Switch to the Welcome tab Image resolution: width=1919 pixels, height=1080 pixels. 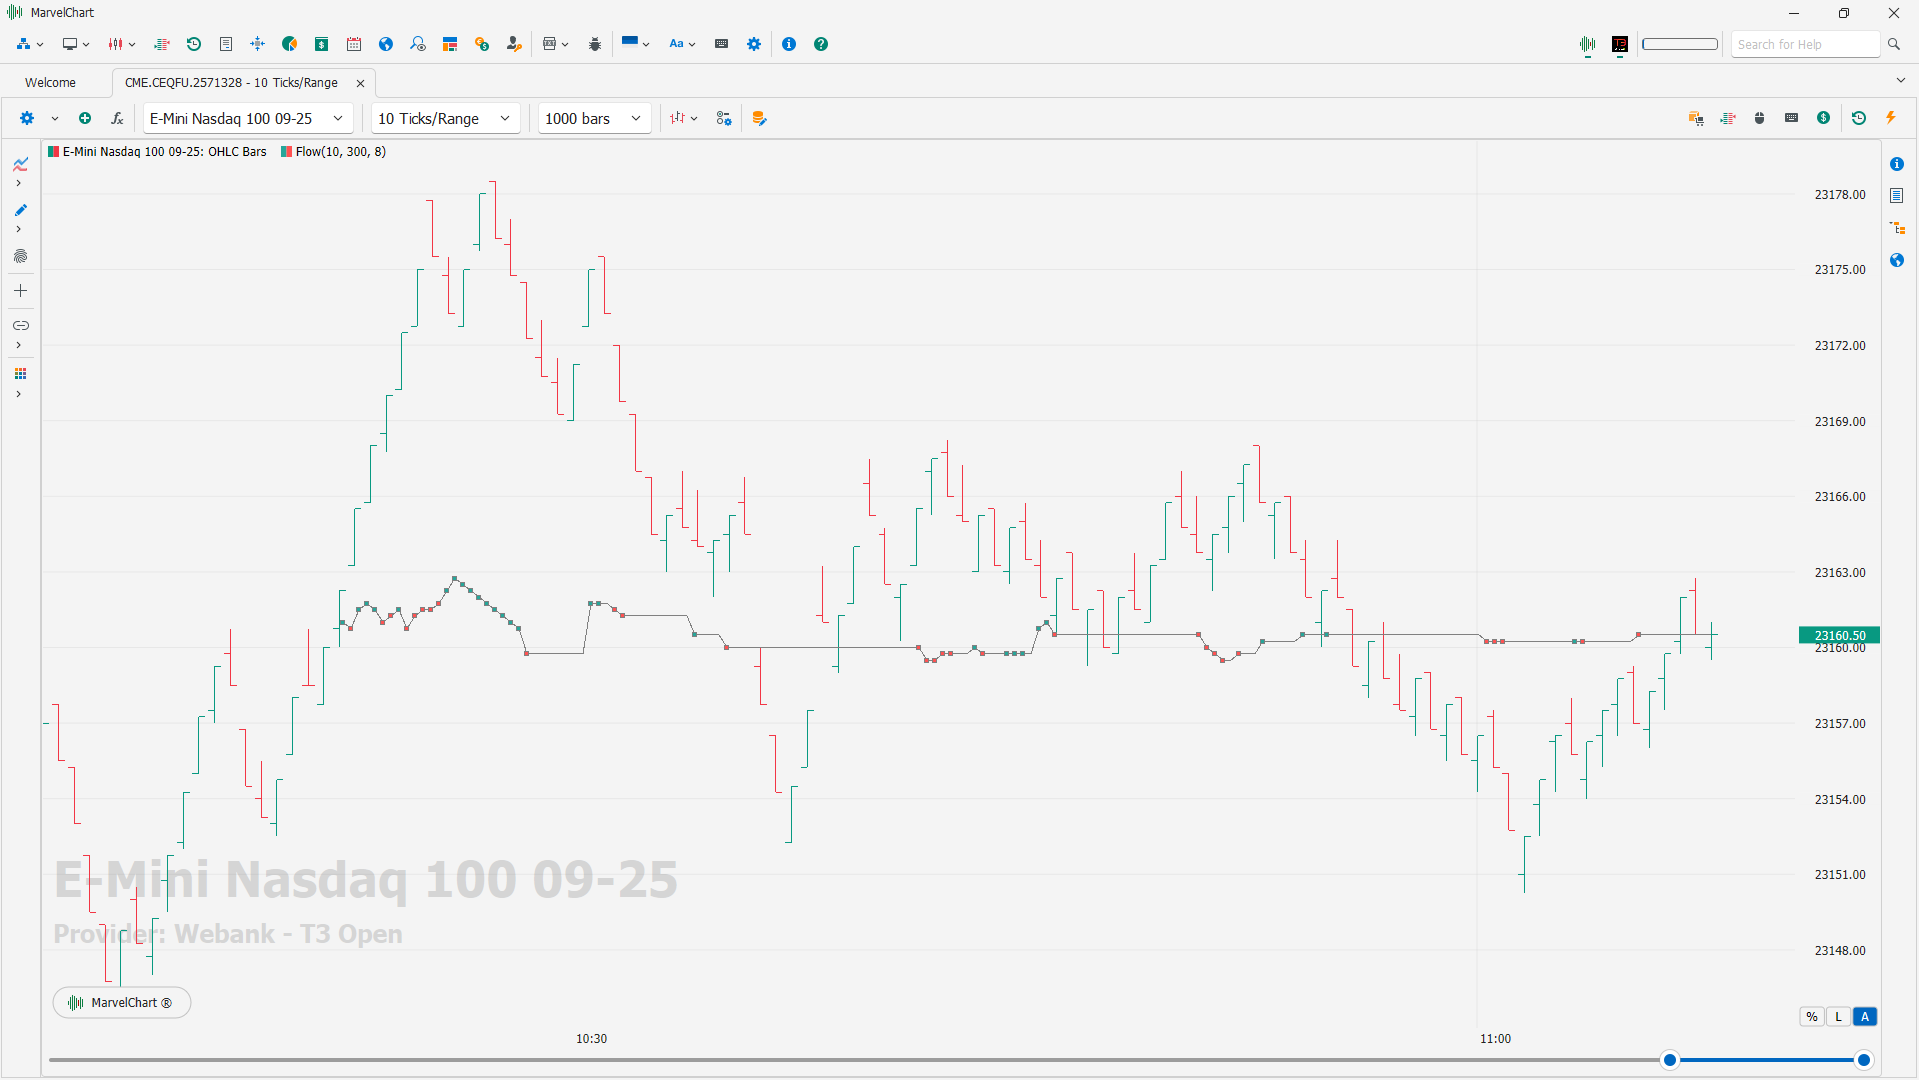click(x=50, y=83)
